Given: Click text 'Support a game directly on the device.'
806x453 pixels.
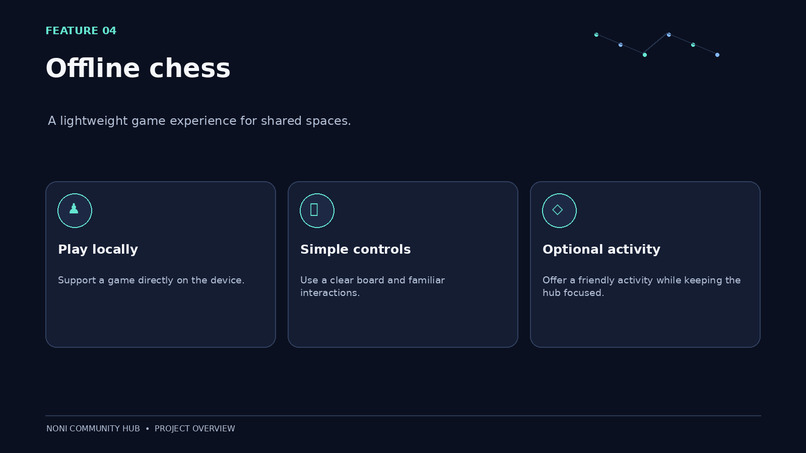Looking at the screenshot, I should click(151, 280).
